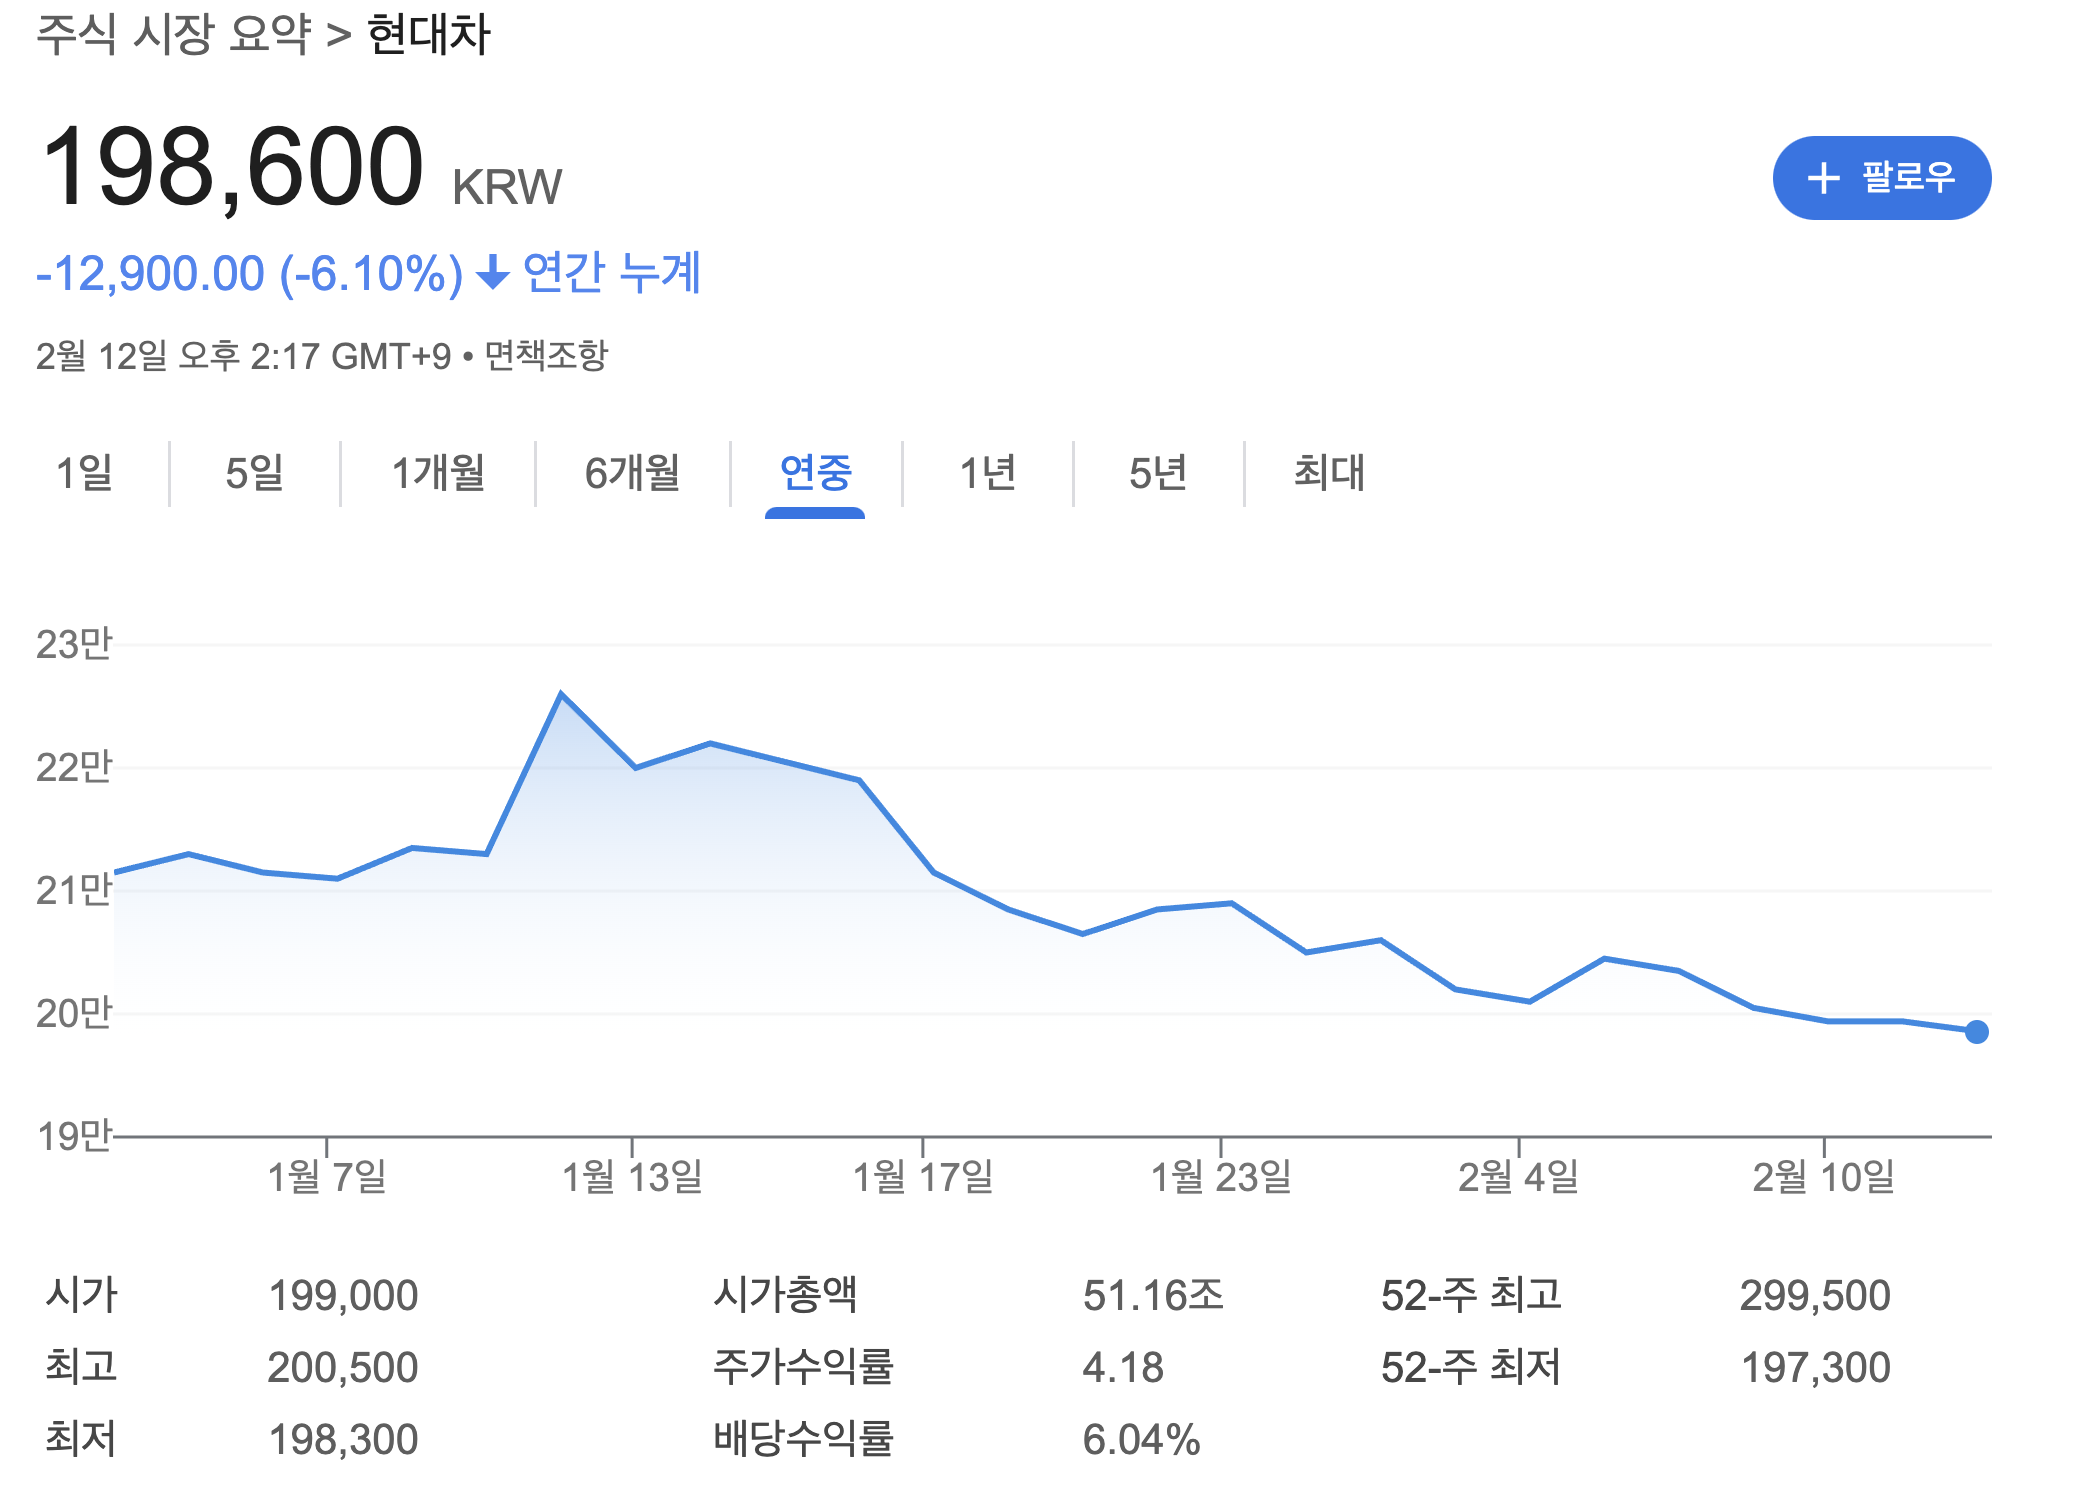Follow the 현대차 stock with 팔로우
2084x1488 pixels.
coord(1881,178)
